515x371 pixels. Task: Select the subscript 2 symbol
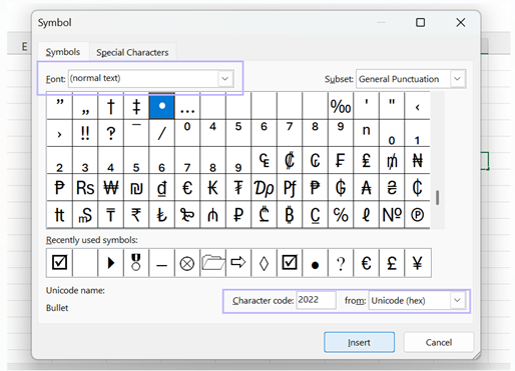click(x=59, y=160)
